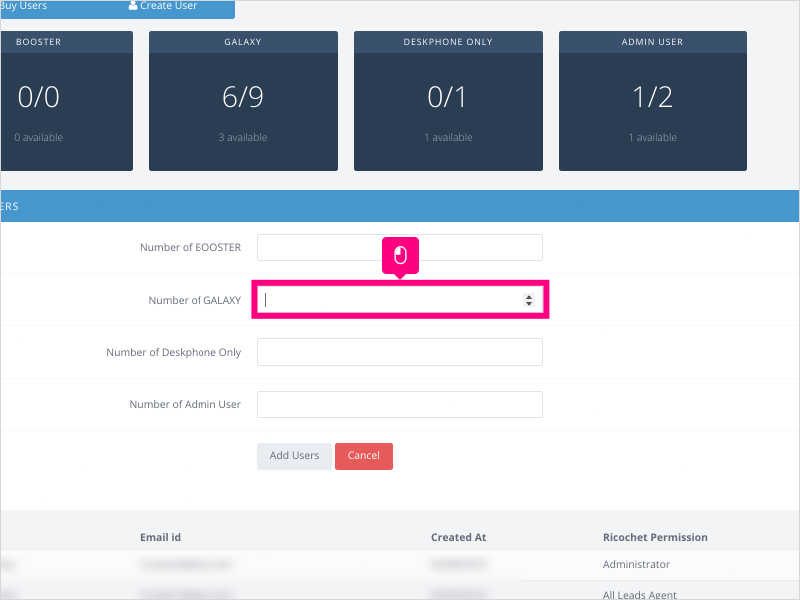This screenshot has height=600, width=800.
Task: Click the 6/9 count on GALAXY card
Action: 243,97
